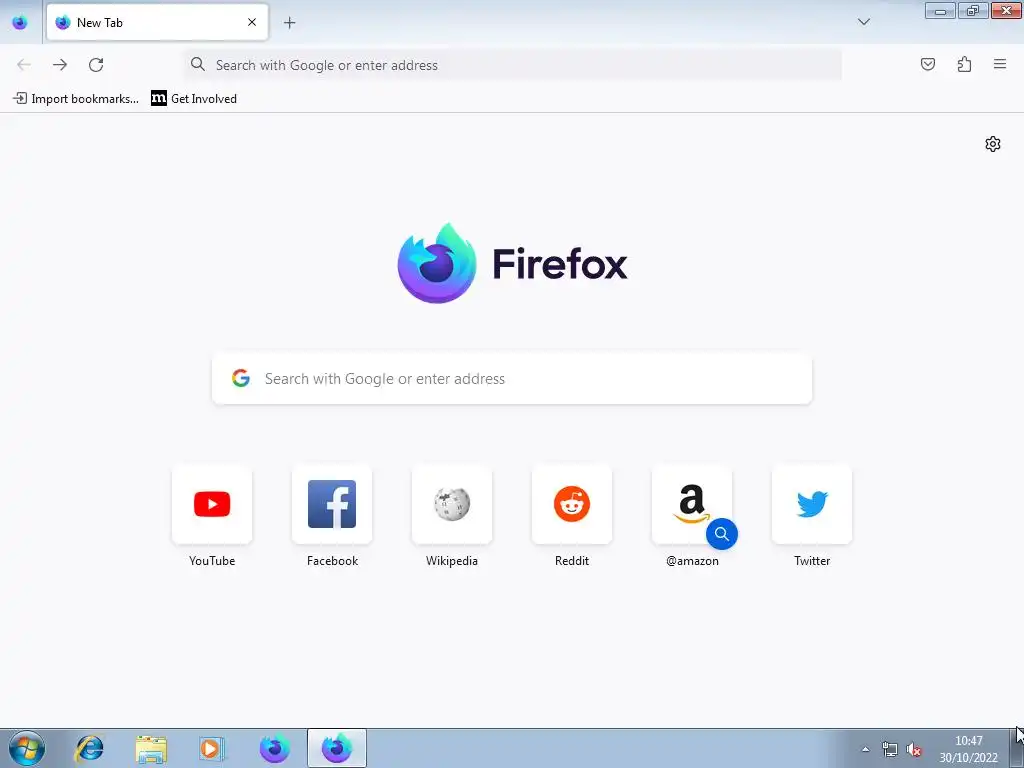Expand the list all tabs chevron
The image size is (1024, 768).
pyautogui.click(x=863, y=22)
